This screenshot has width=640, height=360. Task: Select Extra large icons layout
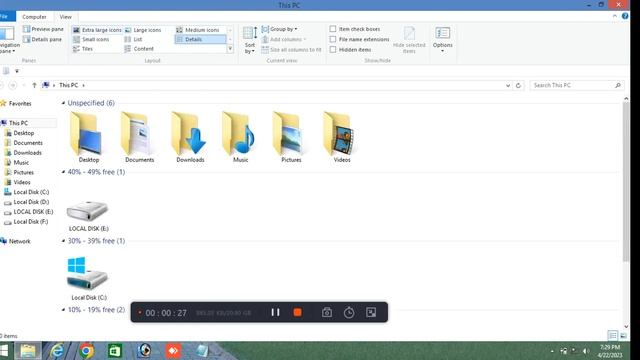tap(97, 30)
